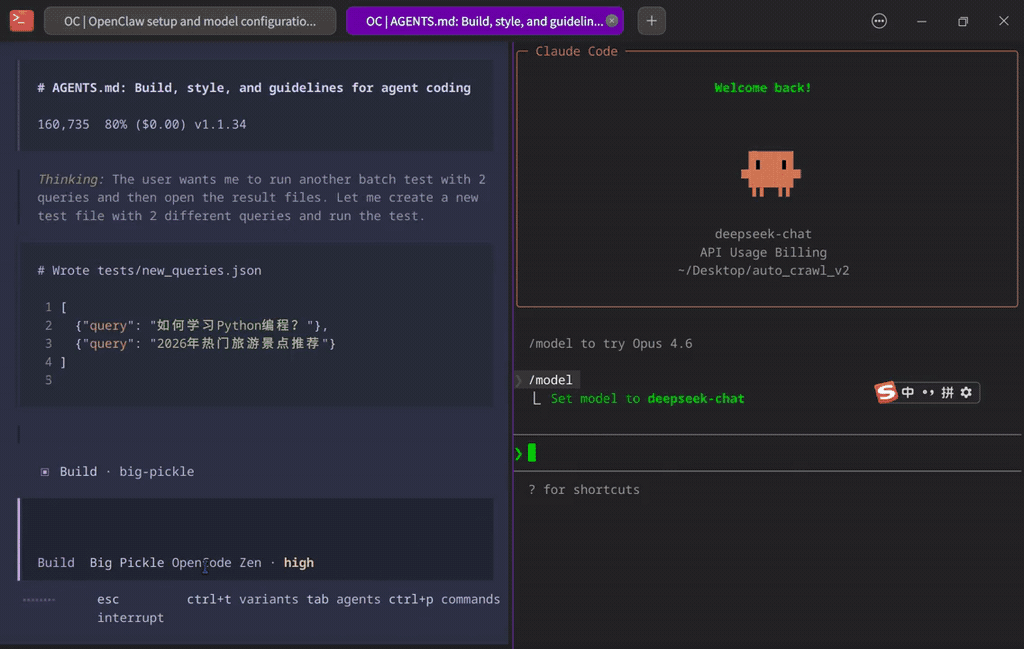Image resolution: width=1024 pixels, height=649 pixels.
Task: Click the 'Build · big-pickle' label
Action: 127,471
